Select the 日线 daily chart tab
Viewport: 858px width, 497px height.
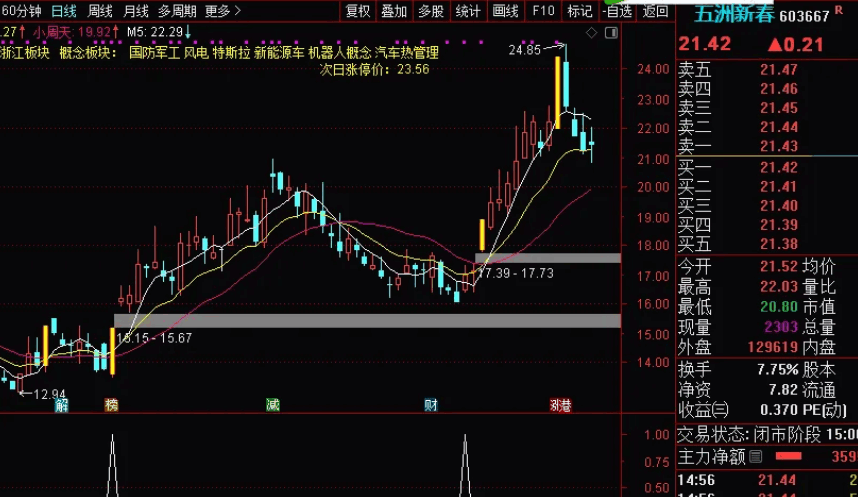[x=64, y=11]
